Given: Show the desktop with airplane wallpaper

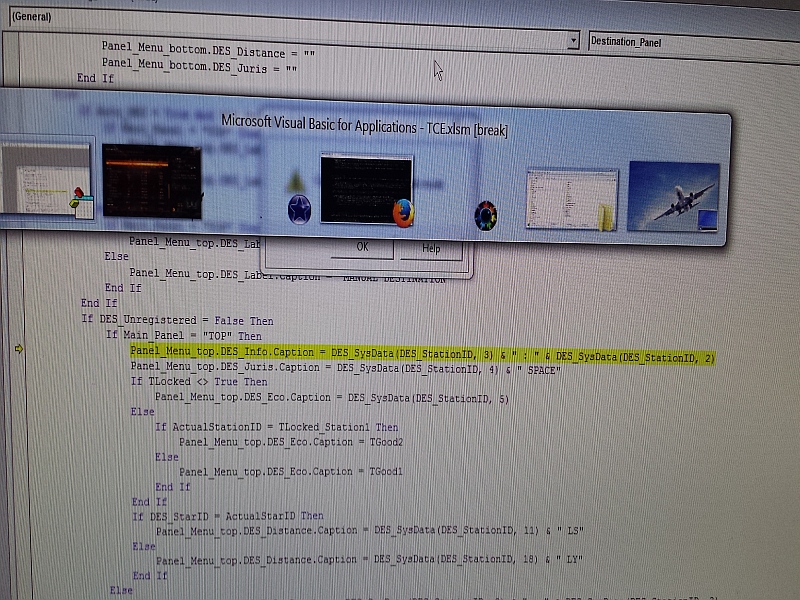Looking at the screenshot, I should point(673,196).
